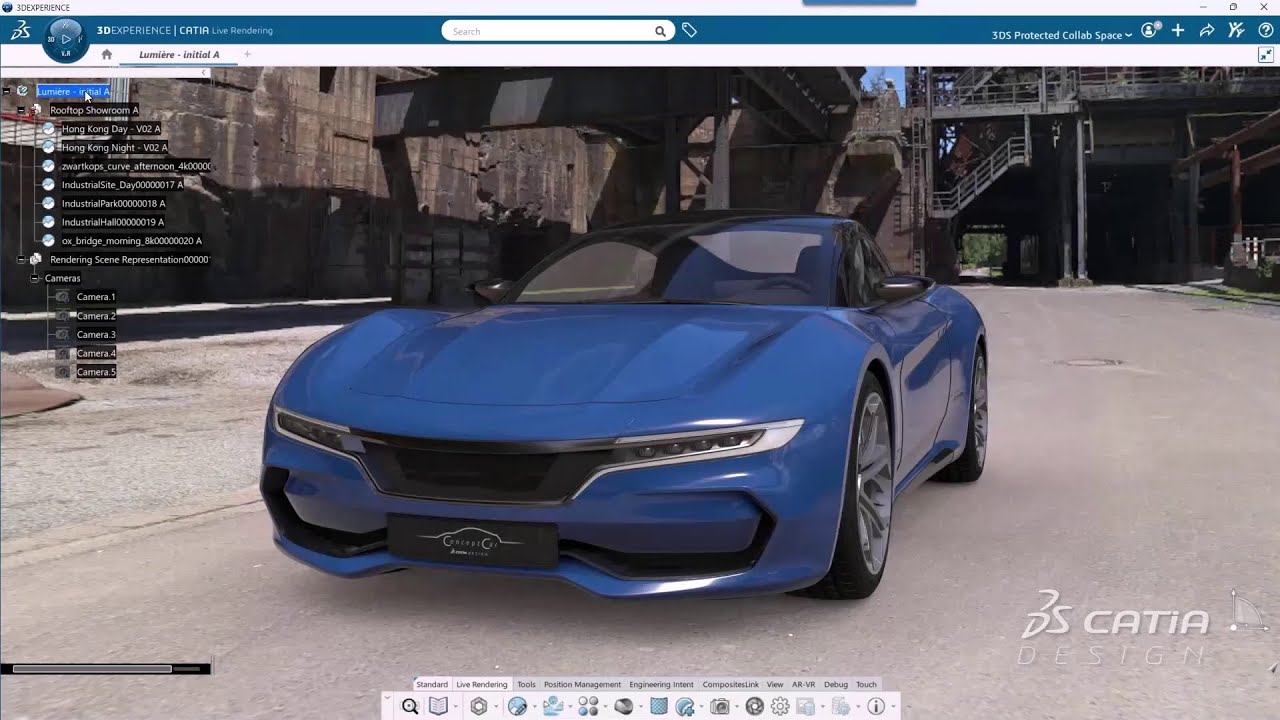Click the hexagon nut icon in toolbar

point(479,707)
